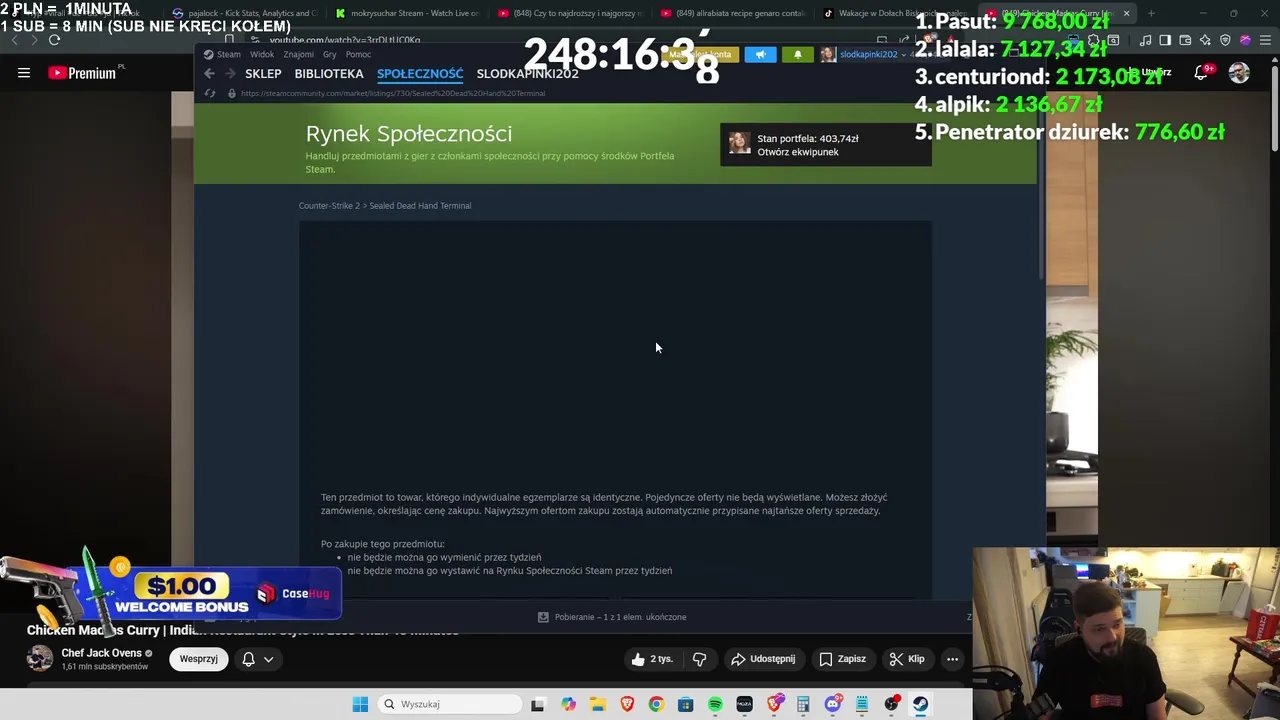Open the Widok menu in Steam
The height and width of the screenshot is (720, 1280).
(262, 54)
